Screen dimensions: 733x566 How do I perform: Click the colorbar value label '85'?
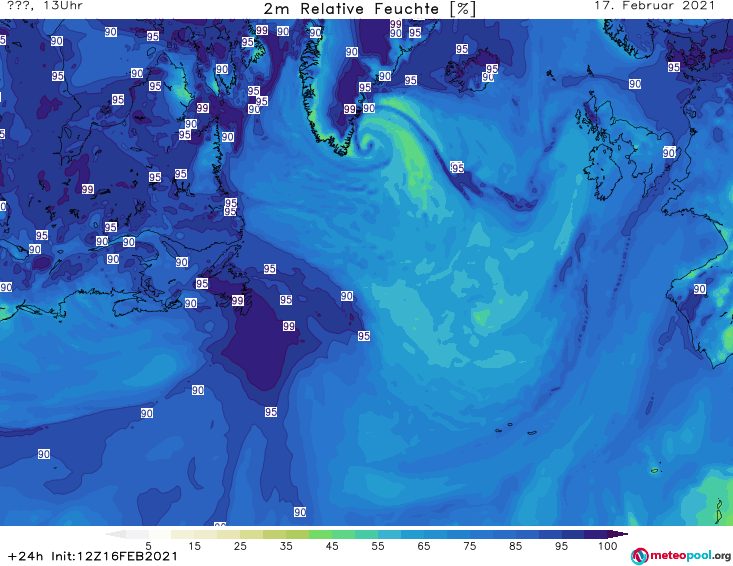515,546
